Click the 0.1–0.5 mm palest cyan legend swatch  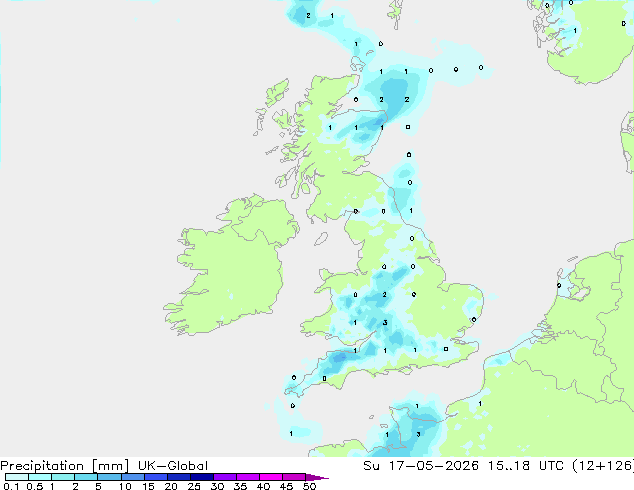17,477
